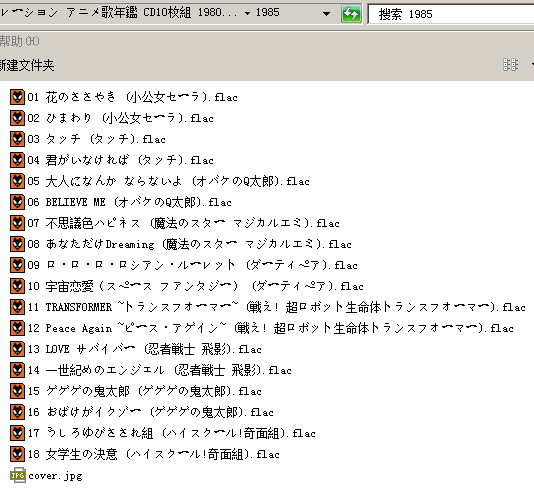Expand the address bar history dropdown arrow

click(326, 14)
